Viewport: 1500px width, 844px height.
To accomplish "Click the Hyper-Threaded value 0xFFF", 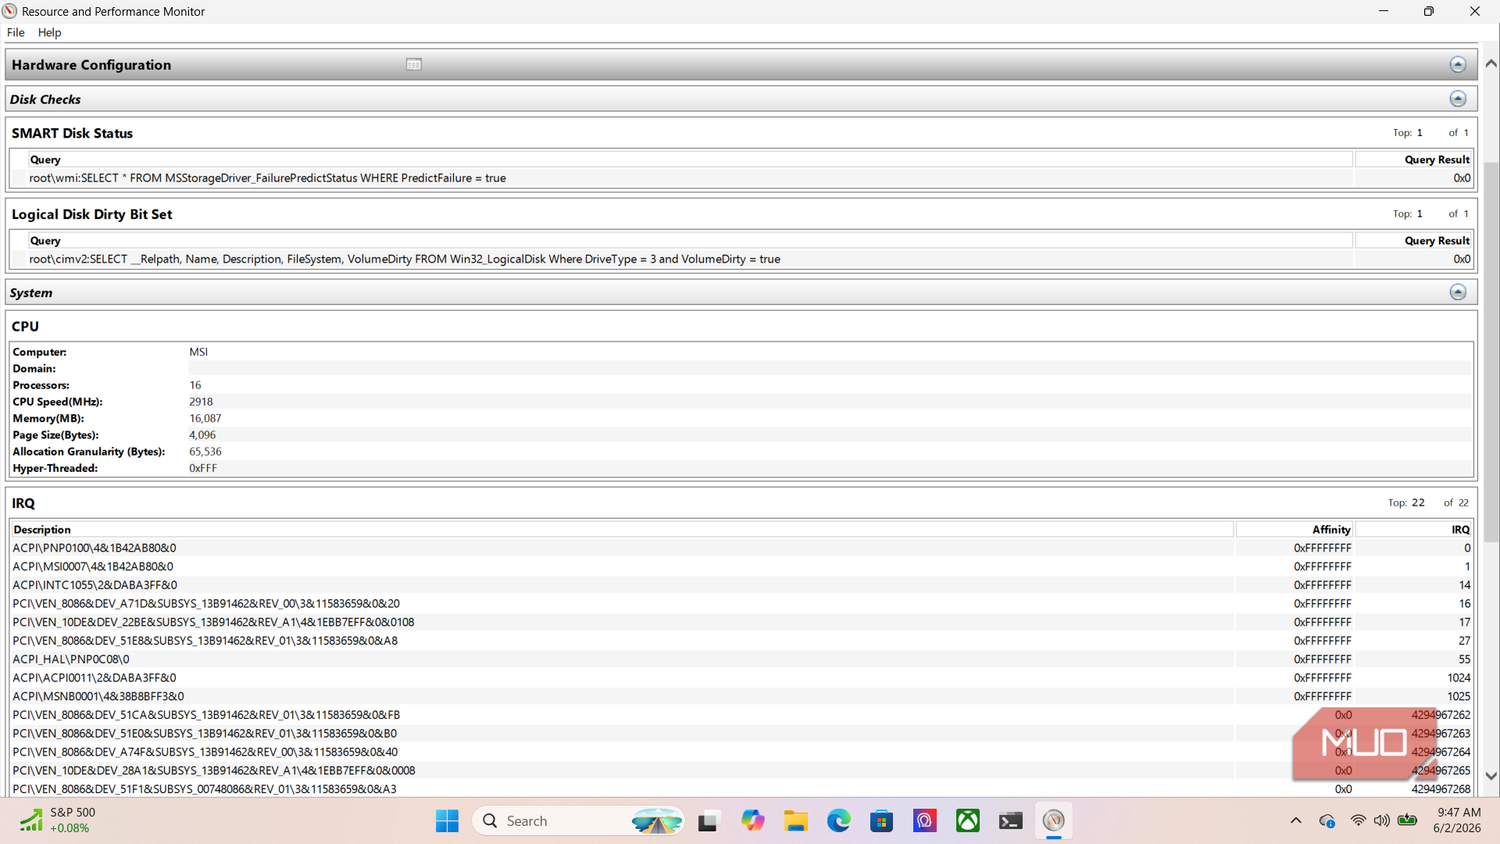I will [x=203, y=468].
